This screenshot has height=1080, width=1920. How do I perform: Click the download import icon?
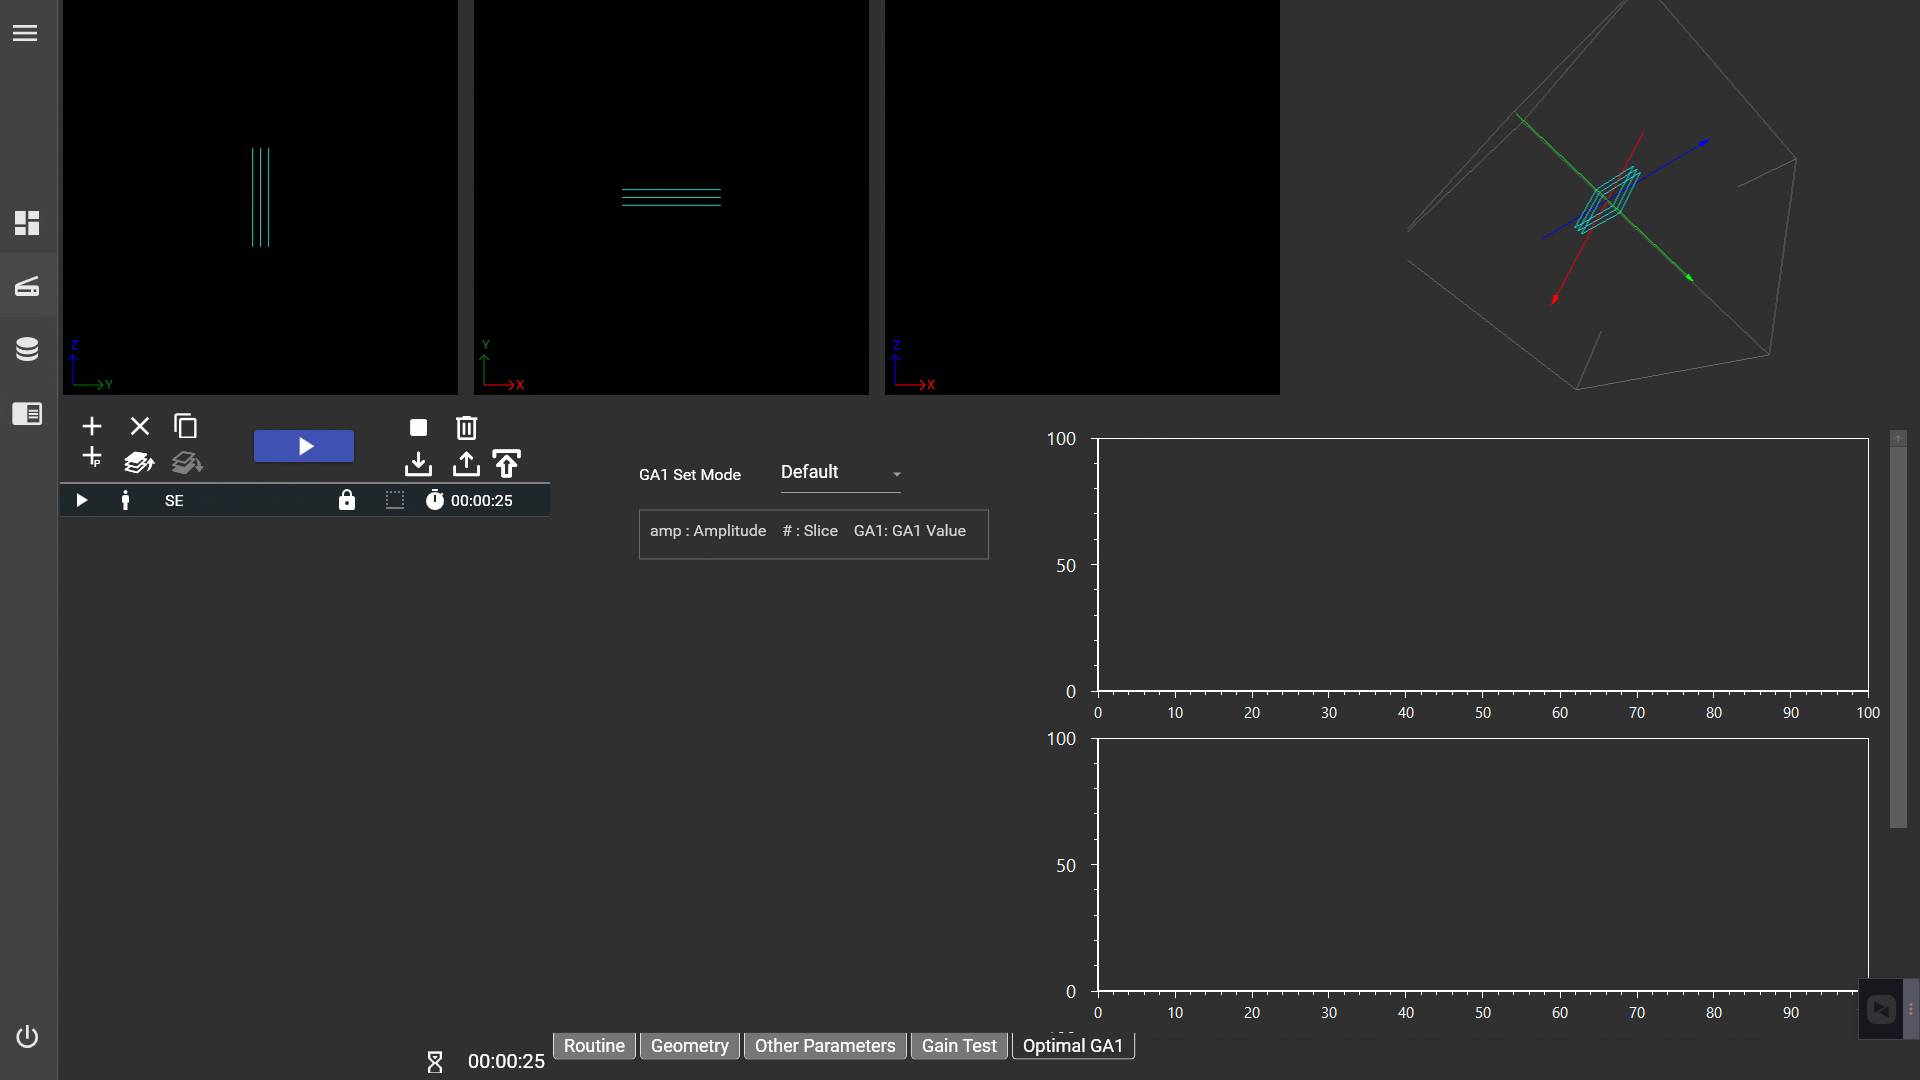click(418, 464)
